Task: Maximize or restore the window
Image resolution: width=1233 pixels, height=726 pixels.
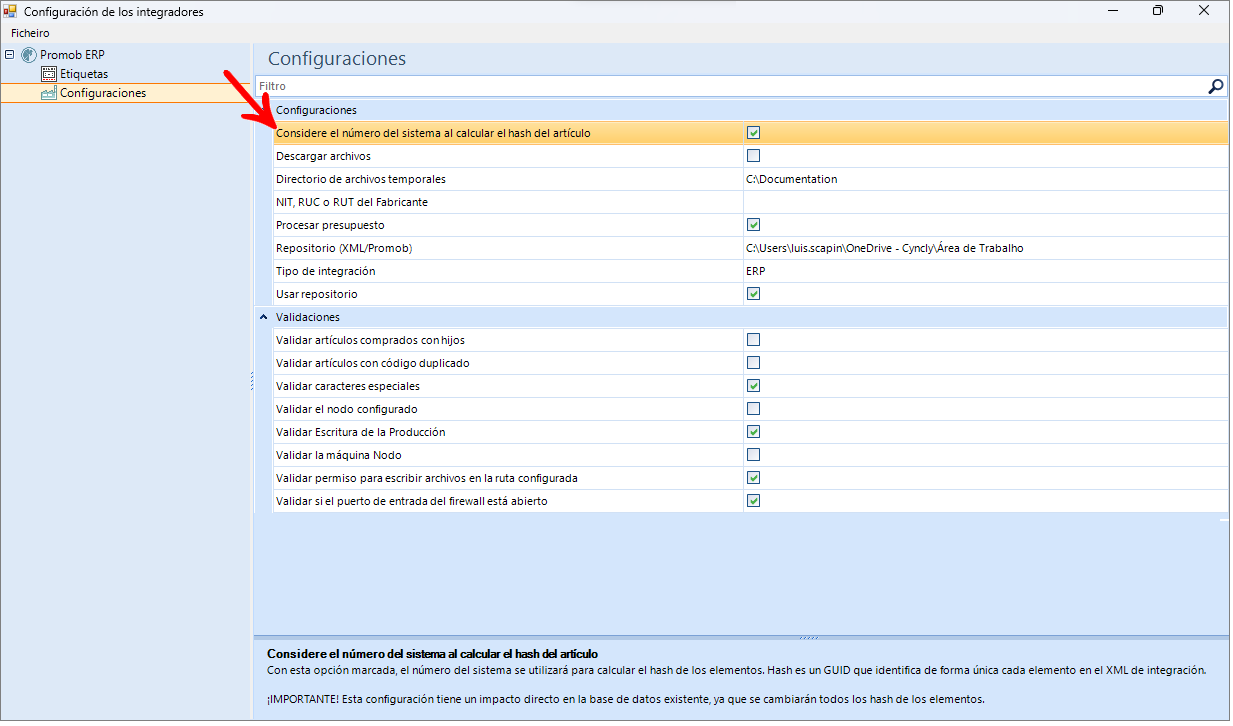Action: click(x=1158, y=11)
